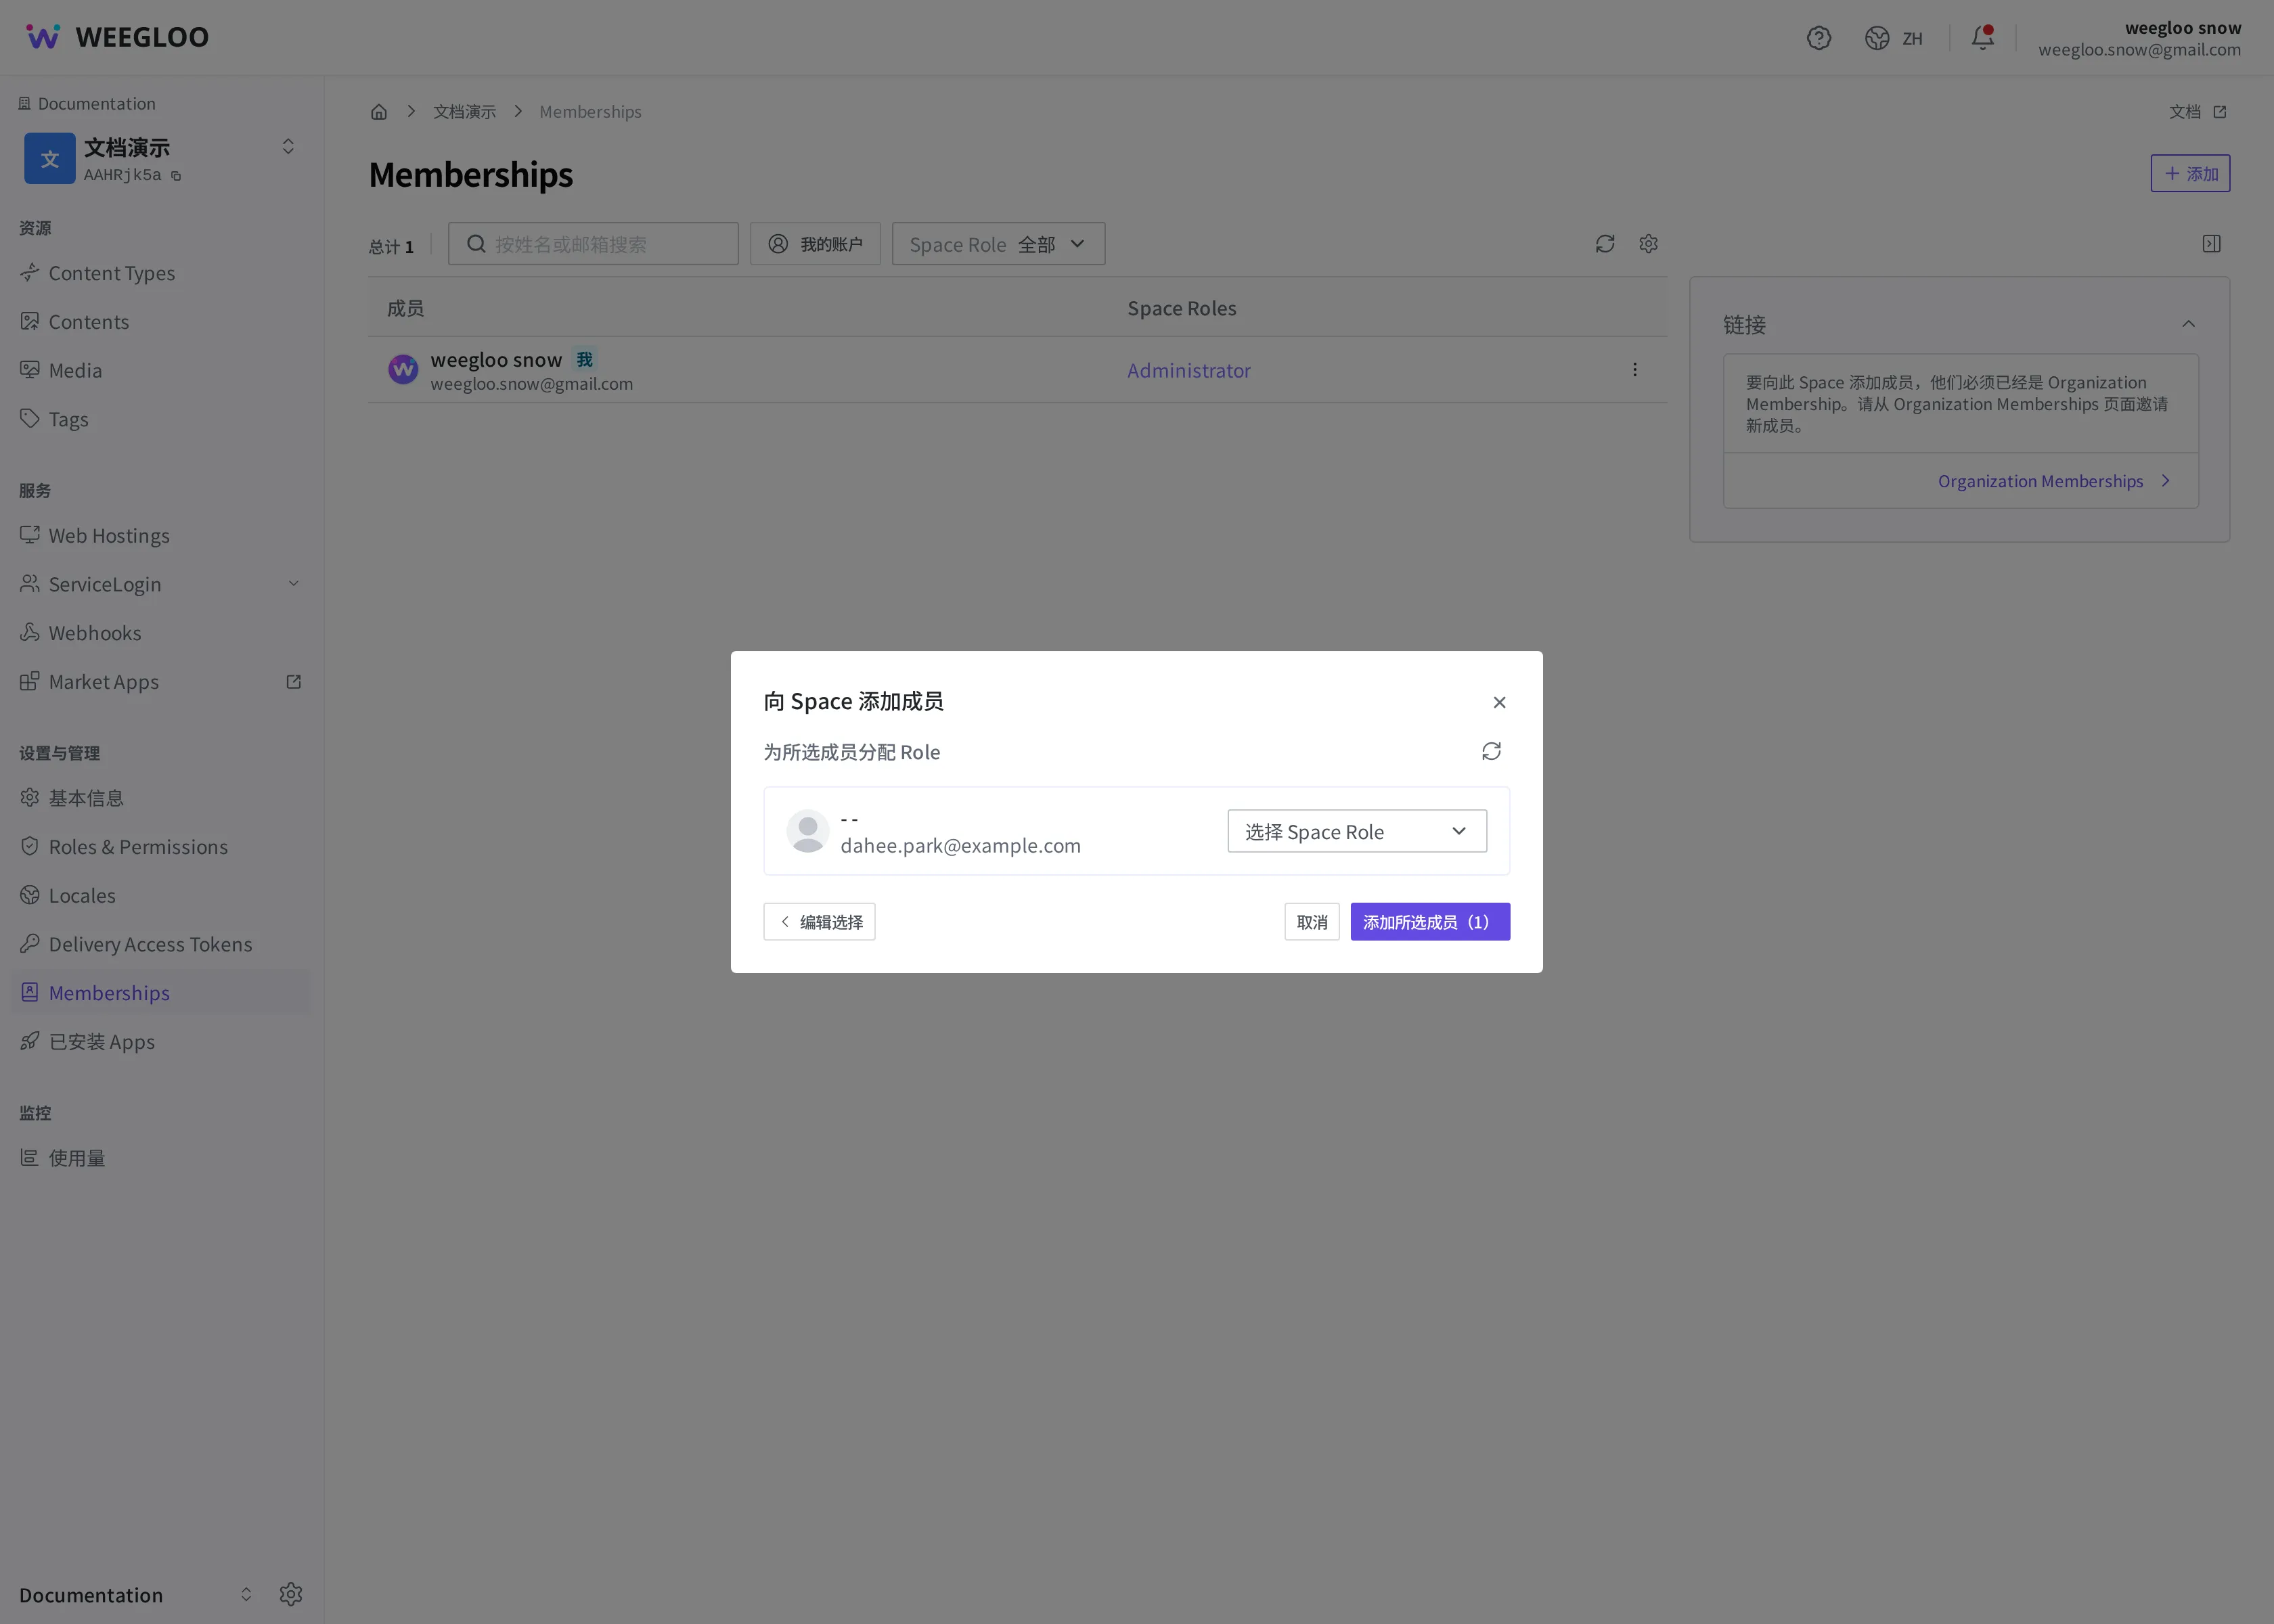Open Contents in sidebar
The image size is (2274, 1624).
coord(160,322)
